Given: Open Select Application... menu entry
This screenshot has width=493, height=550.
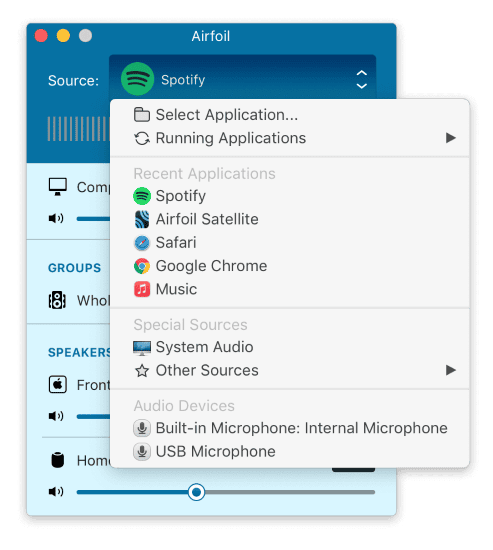Looking at the screenshot, I should 290,115.
